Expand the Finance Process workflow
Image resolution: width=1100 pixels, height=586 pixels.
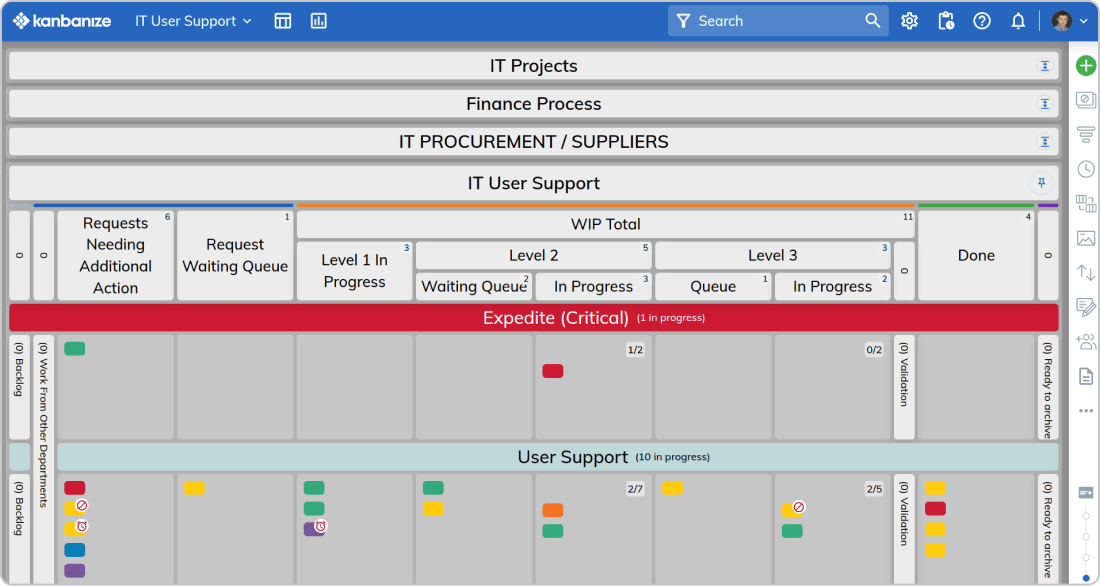click(x=1045, y=104)
